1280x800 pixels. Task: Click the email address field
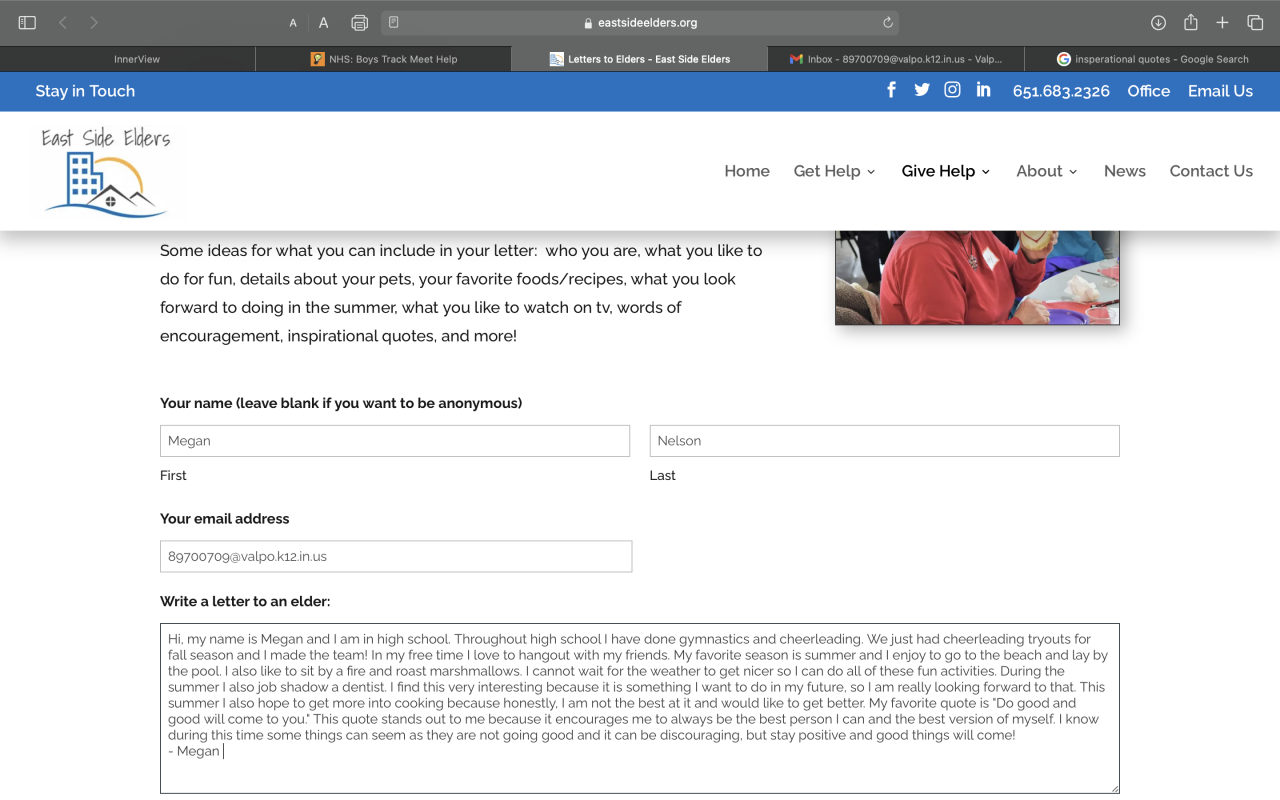[x=396, y=556]
